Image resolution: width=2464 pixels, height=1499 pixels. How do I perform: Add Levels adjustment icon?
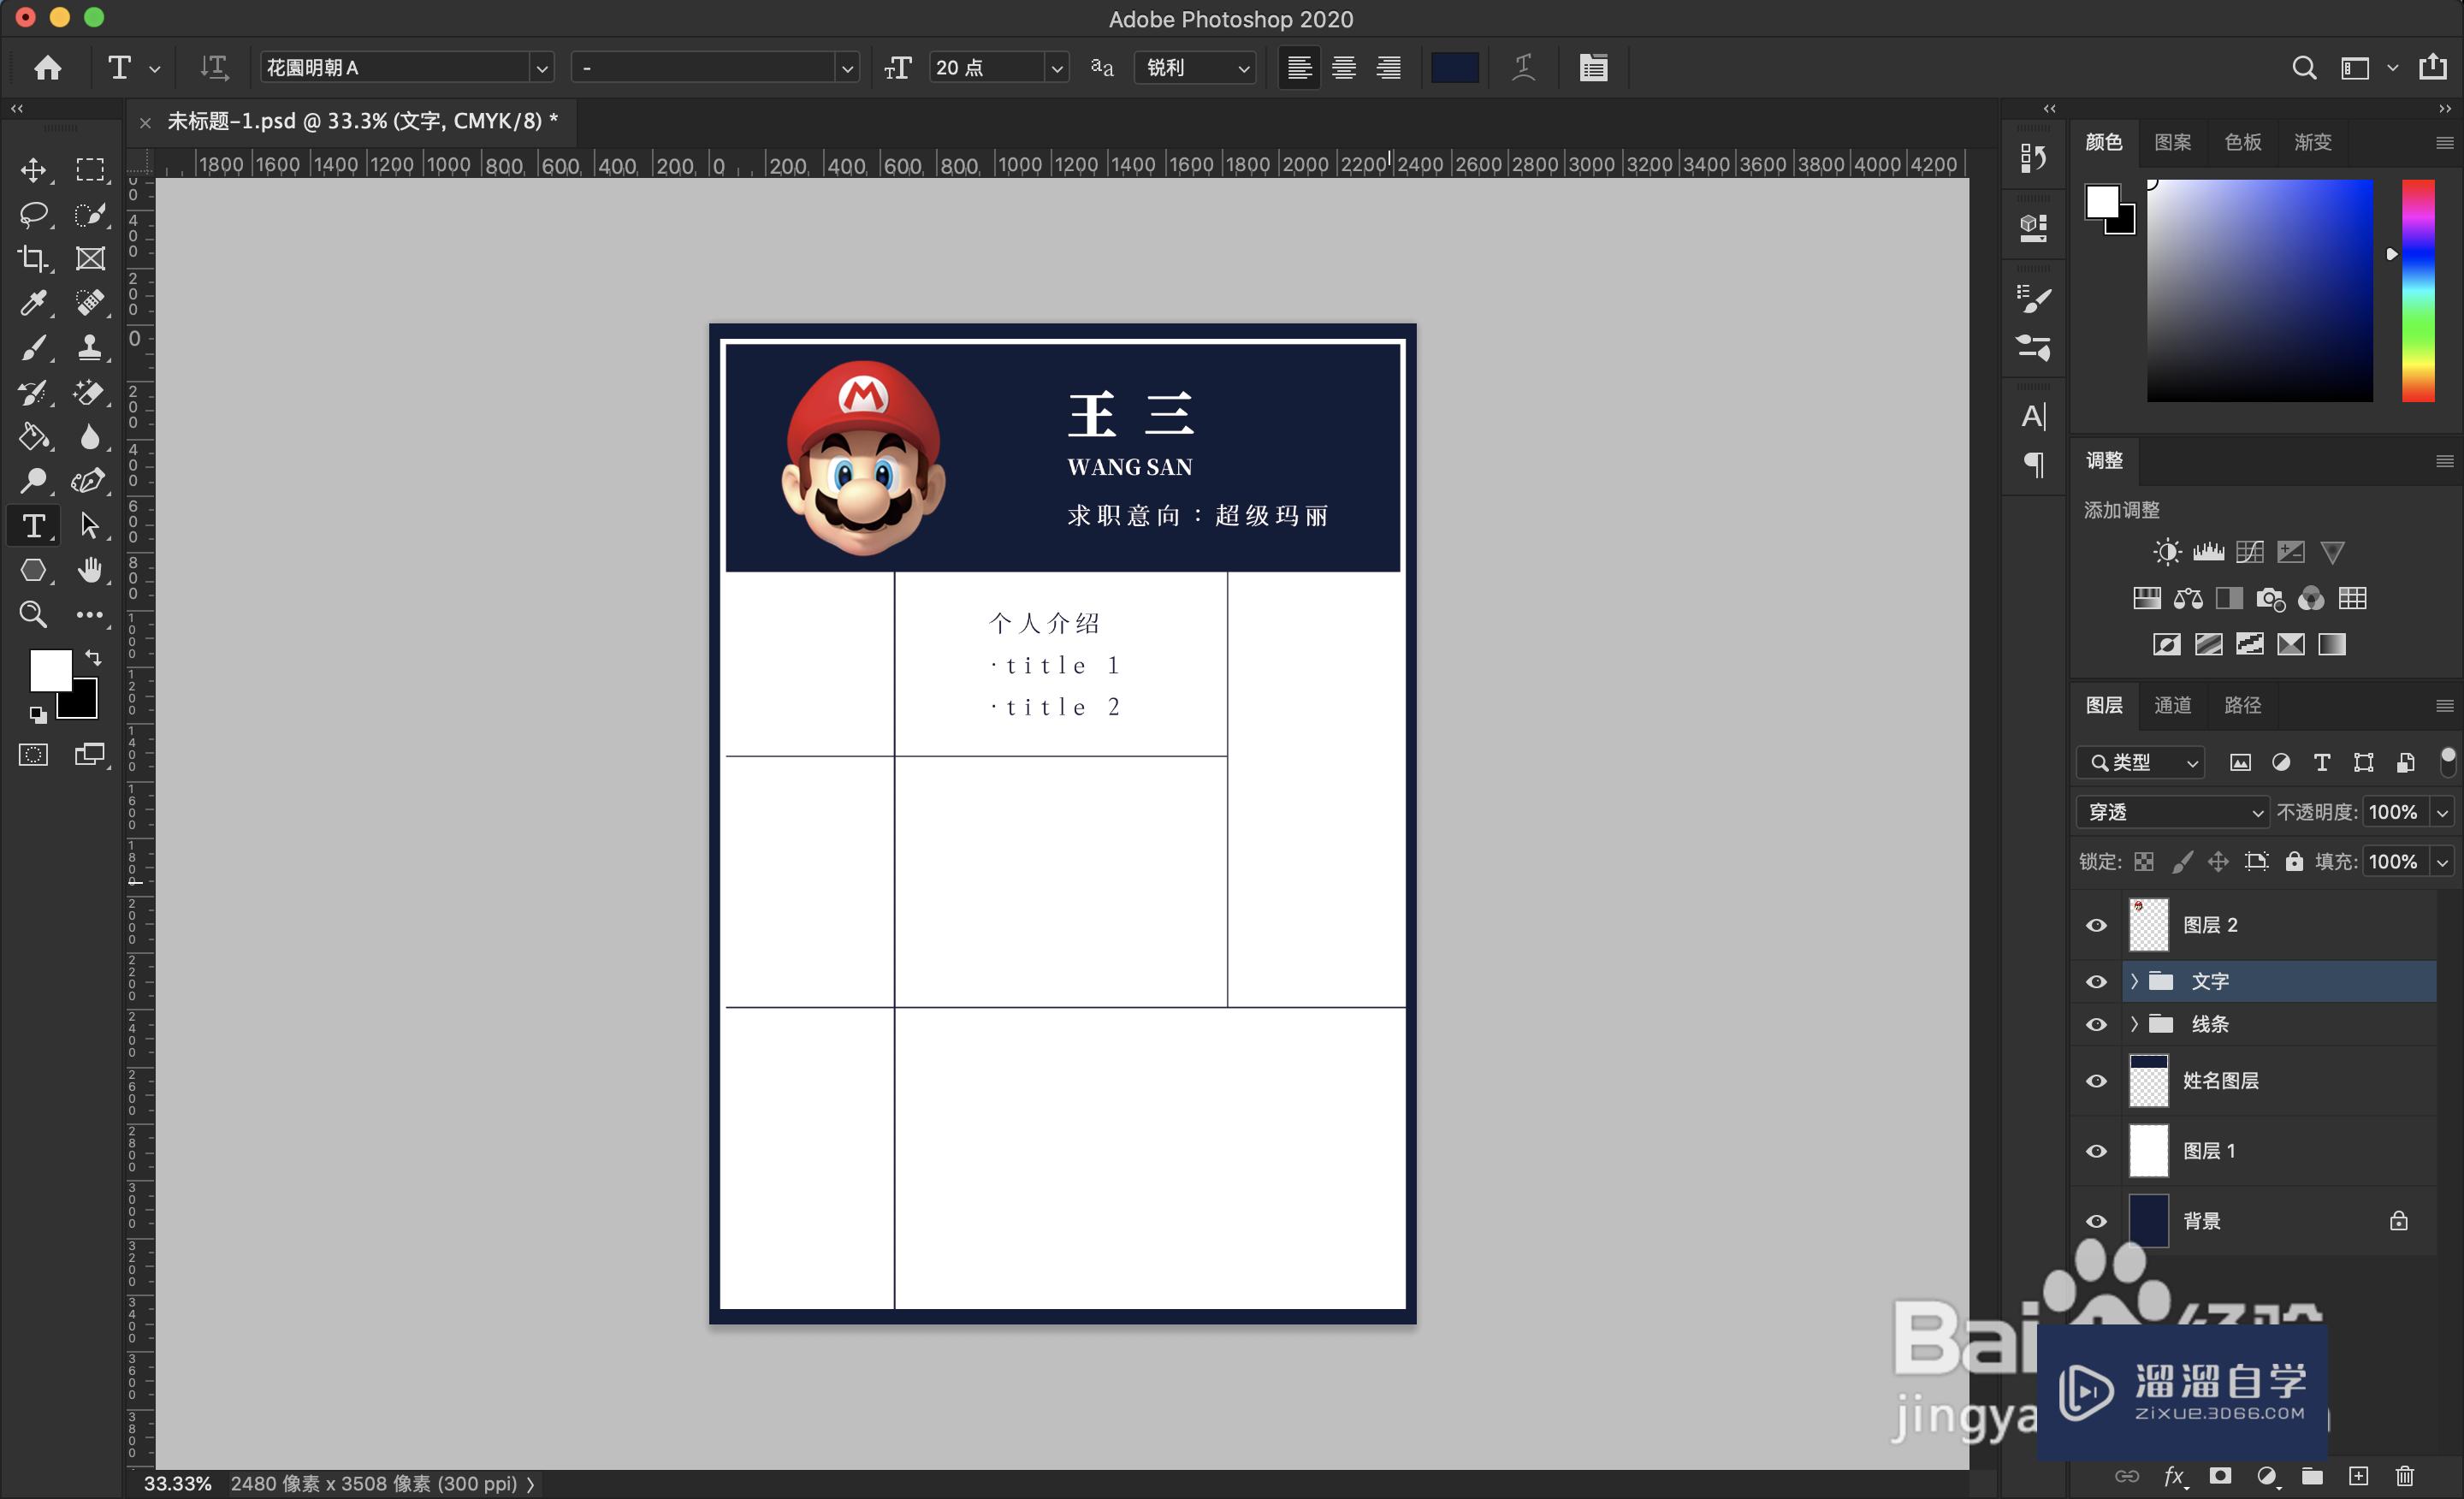(x=2208, y=552)
